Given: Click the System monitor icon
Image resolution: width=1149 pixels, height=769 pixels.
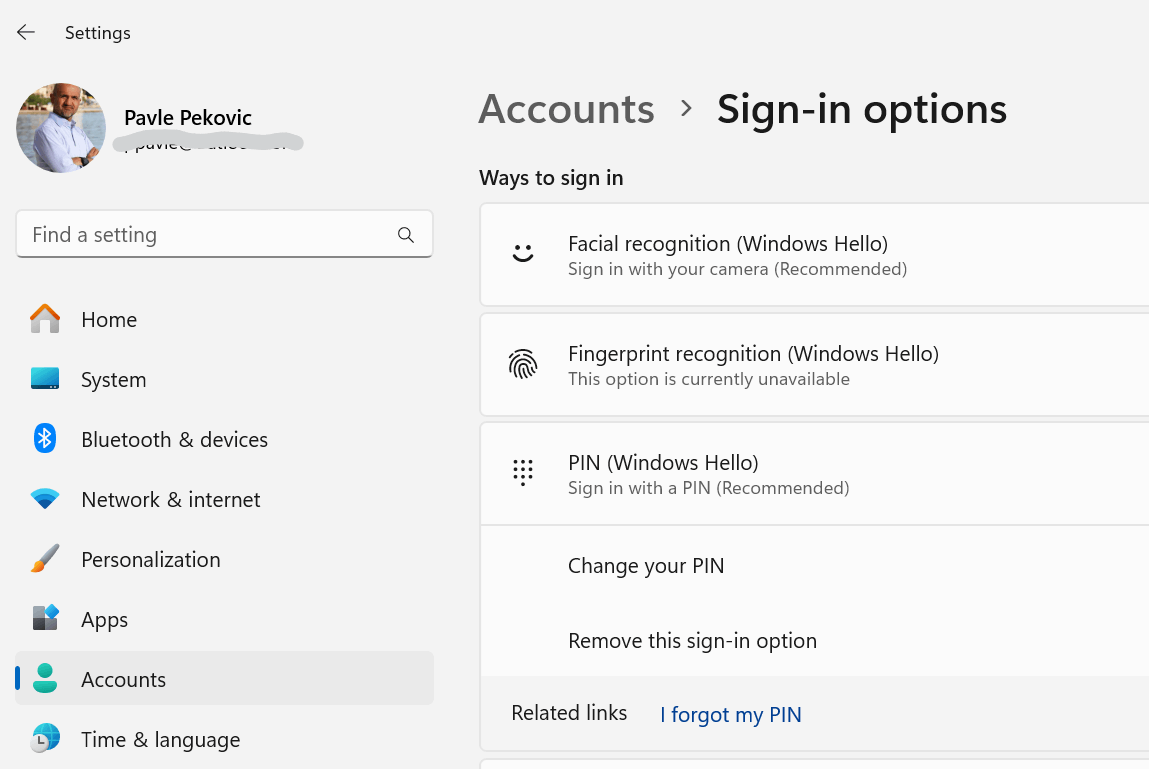Looking at the screenshot, I should (45, 379).
